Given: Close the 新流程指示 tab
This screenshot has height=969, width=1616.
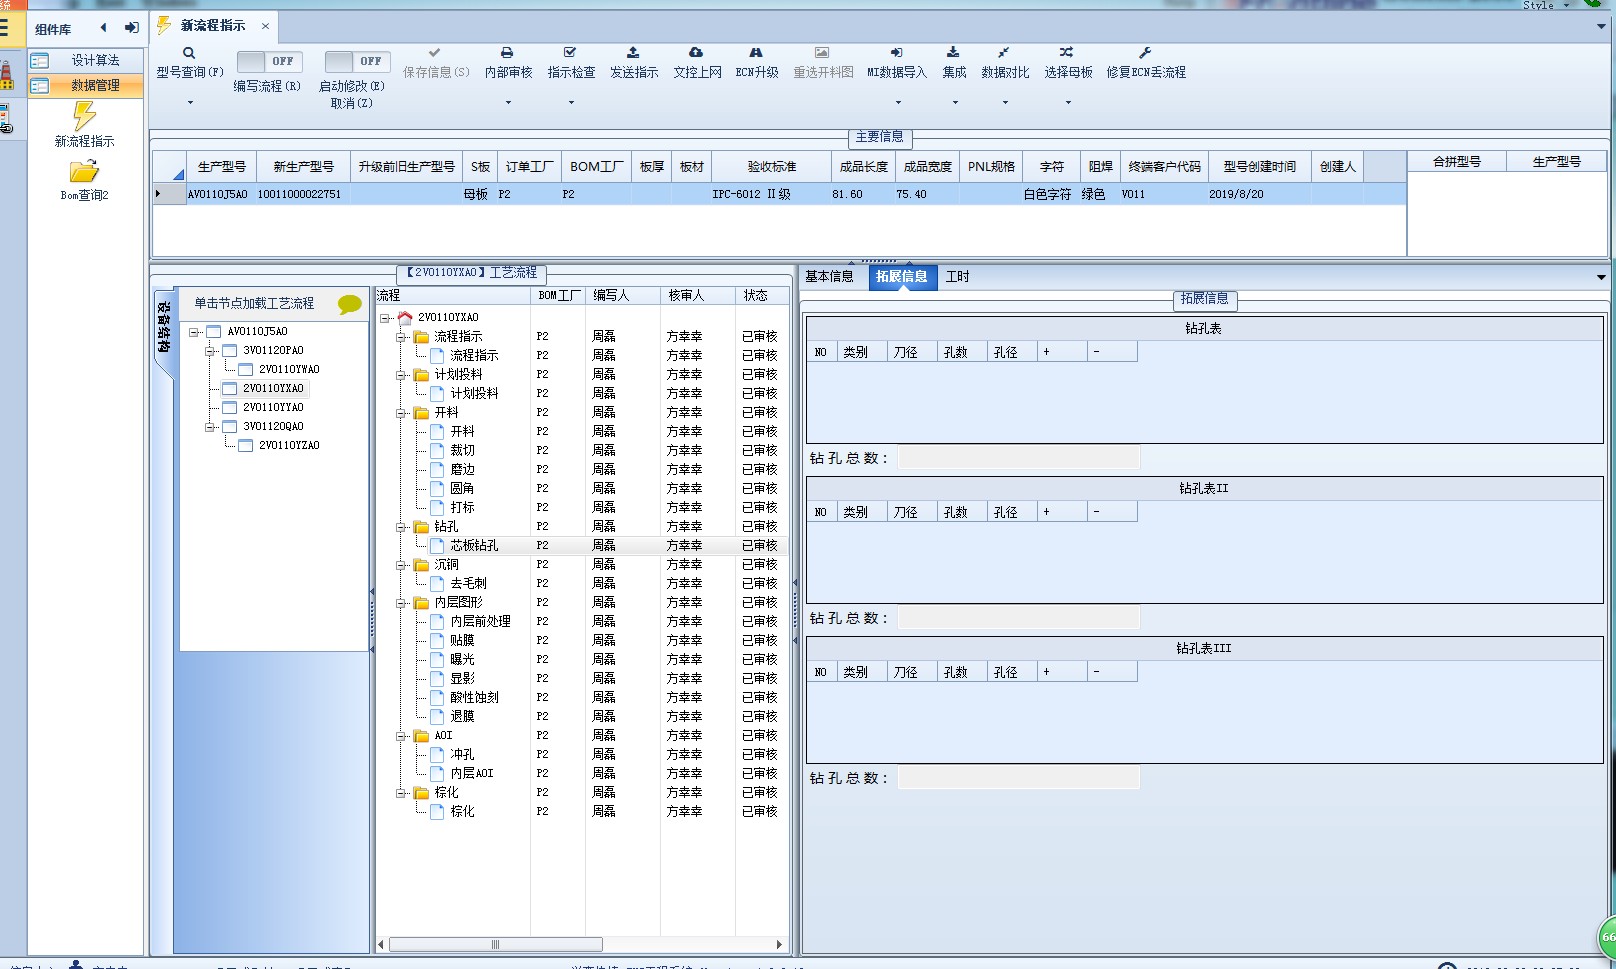Looking at the screenshot, I should coord(265,26).
